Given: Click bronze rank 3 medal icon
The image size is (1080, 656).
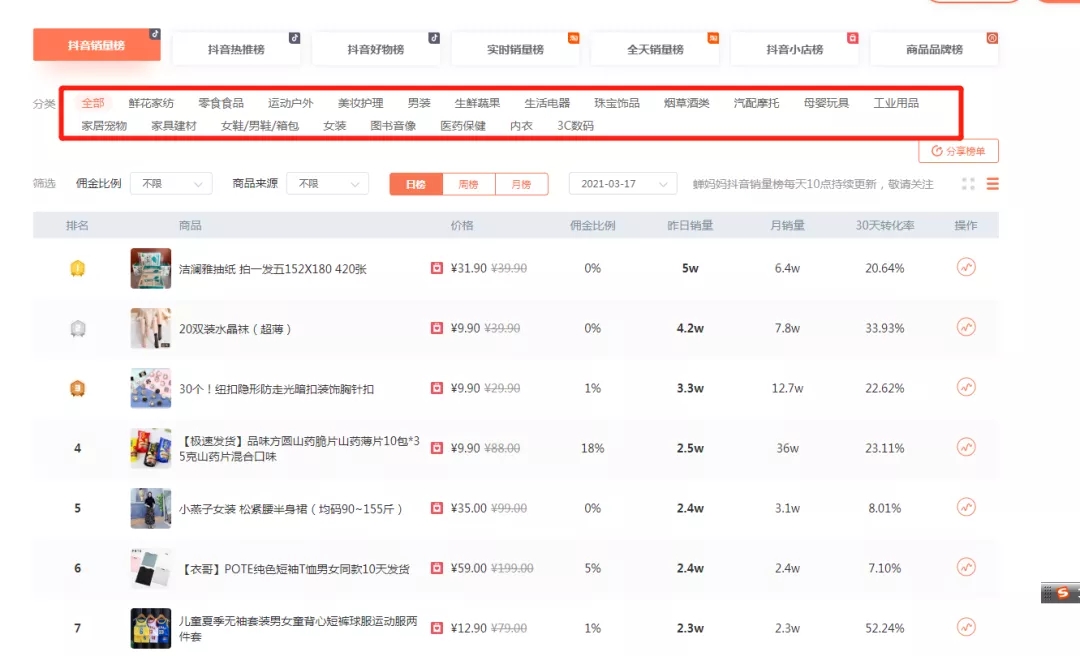Looking at the screenshot, I should 78,388.
